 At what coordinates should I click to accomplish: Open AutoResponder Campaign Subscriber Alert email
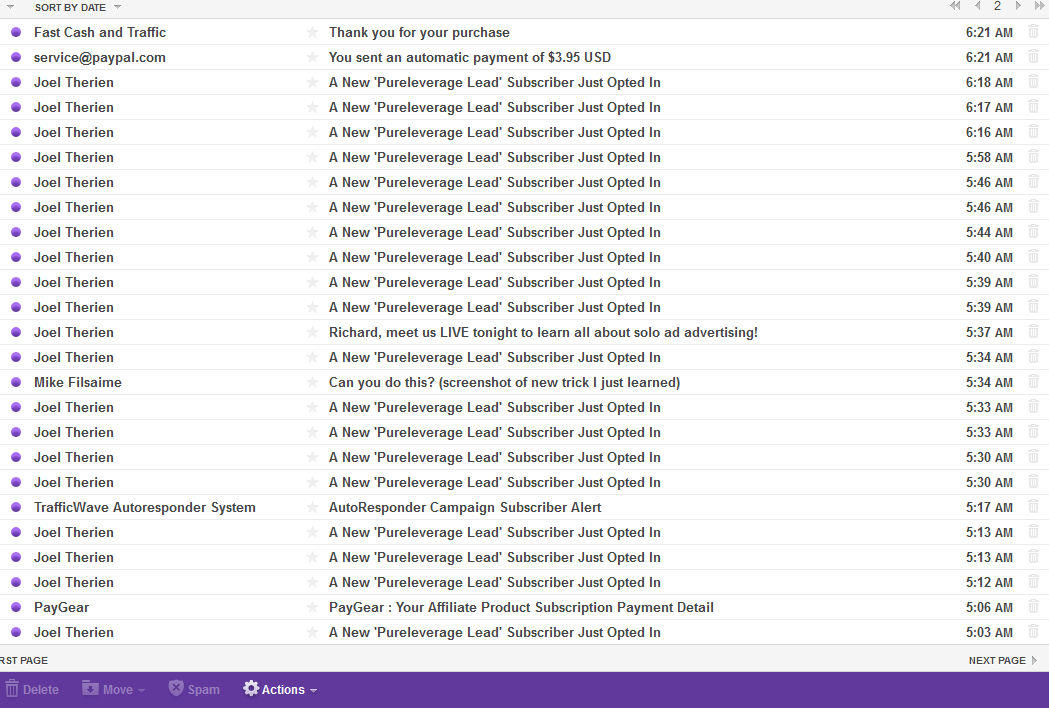click(465, 507)
